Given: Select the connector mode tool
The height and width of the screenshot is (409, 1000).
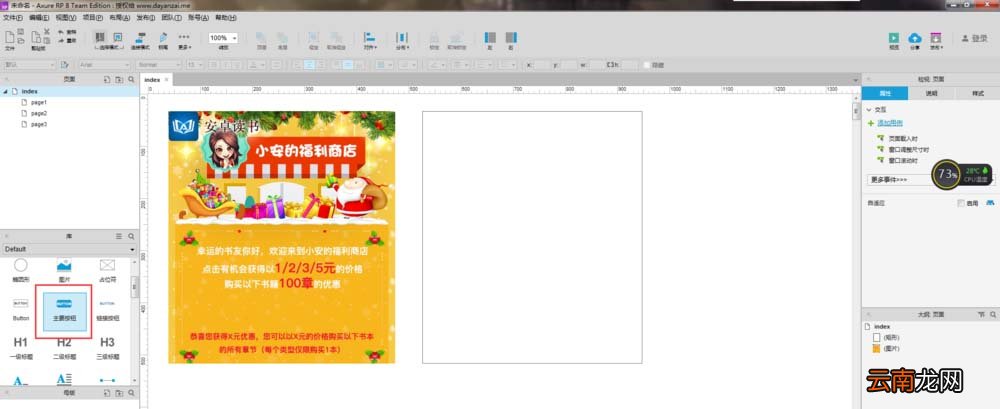Looking at the screenshot, I should tap(141, 38).
